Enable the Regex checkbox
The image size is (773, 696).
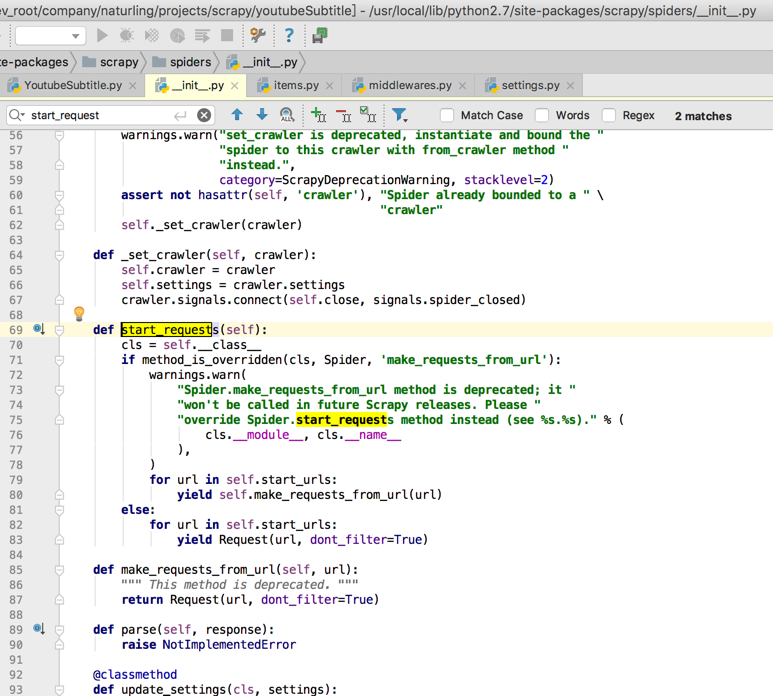click(x=609, y=115)
